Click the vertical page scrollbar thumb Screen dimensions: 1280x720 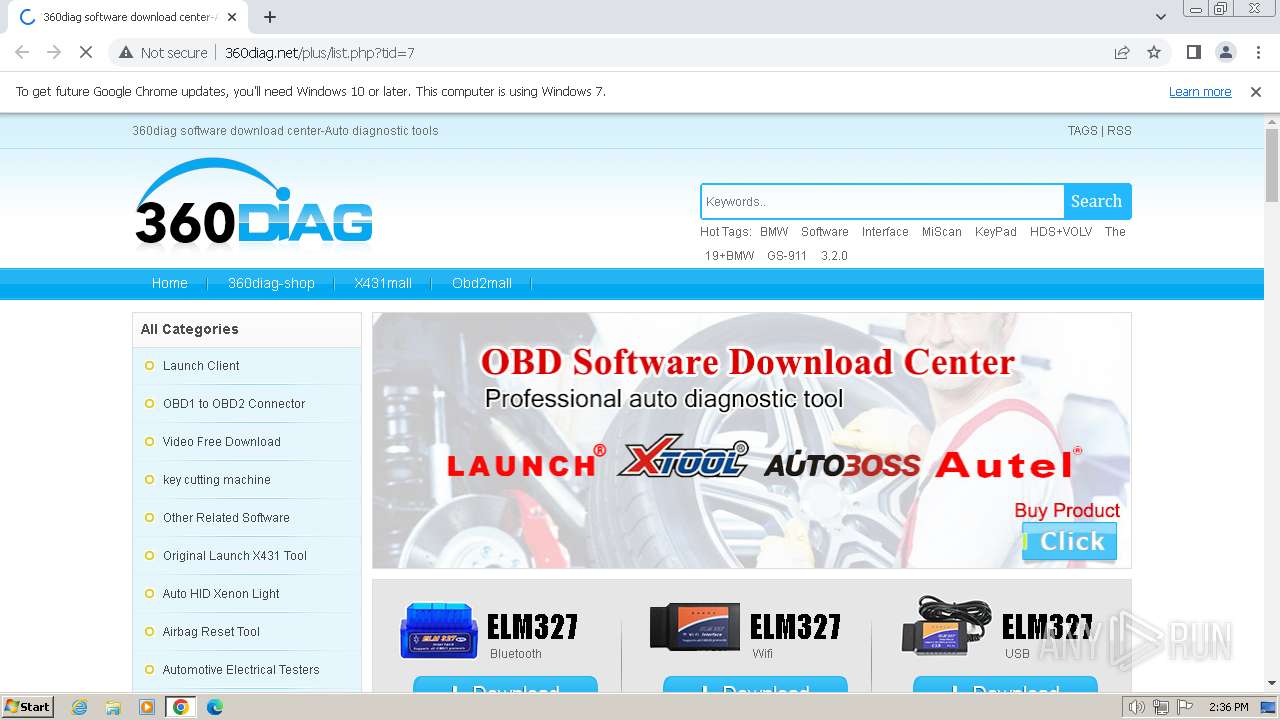pos(1271,165)
